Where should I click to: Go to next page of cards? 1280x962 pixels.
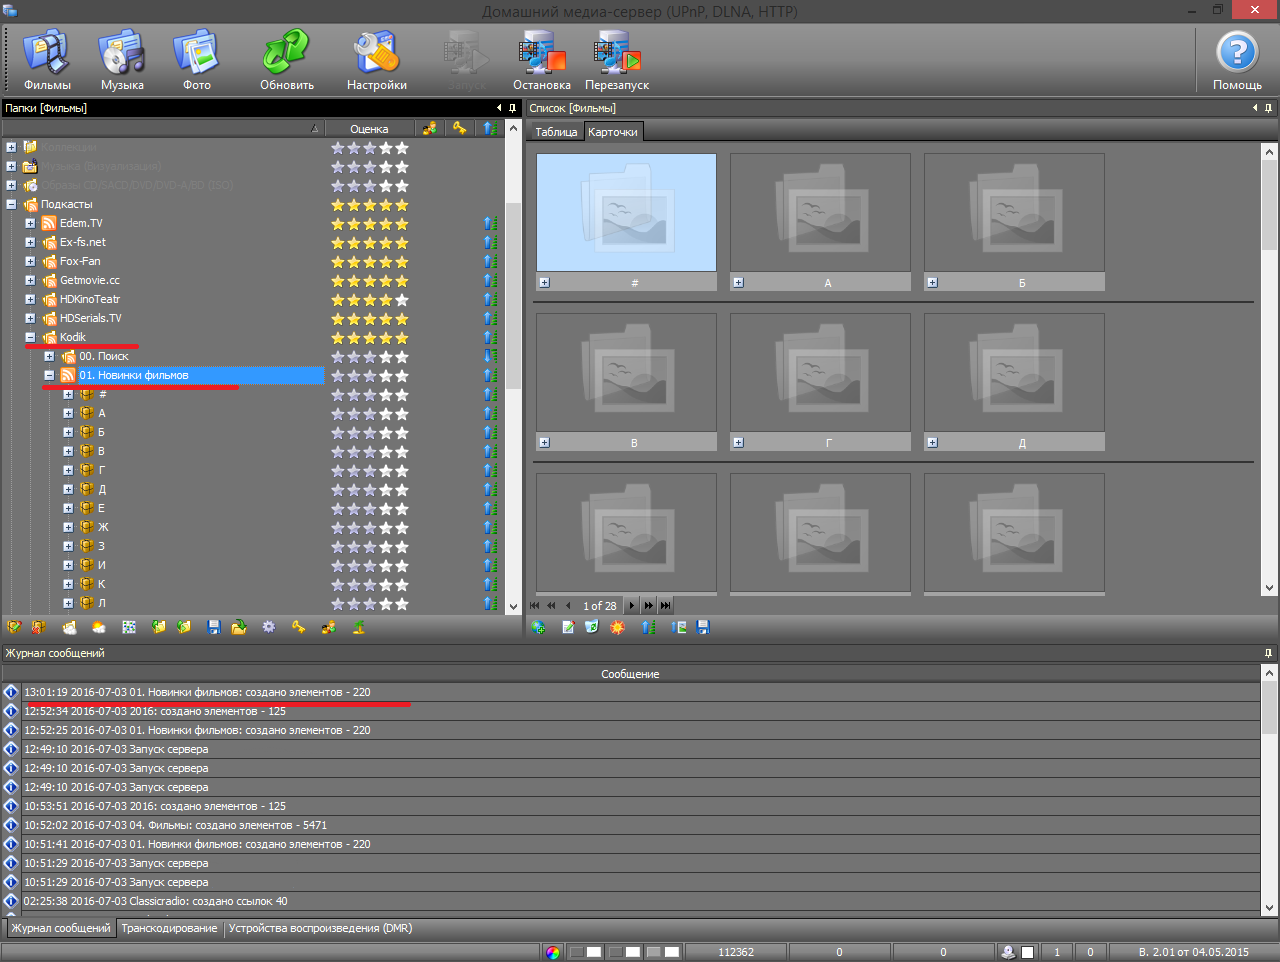tap(632, 605)
